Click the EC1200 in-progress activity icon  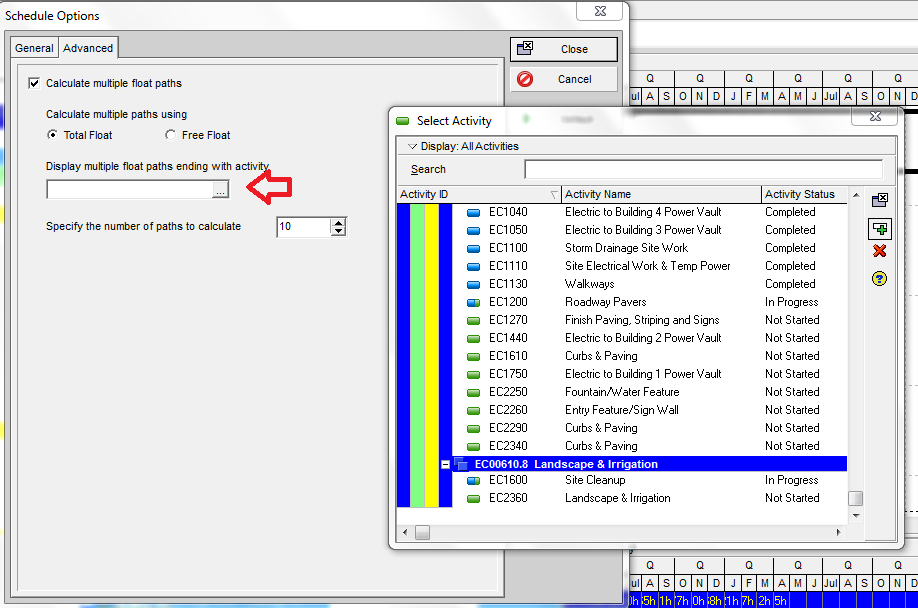click(x=474, y=303)
